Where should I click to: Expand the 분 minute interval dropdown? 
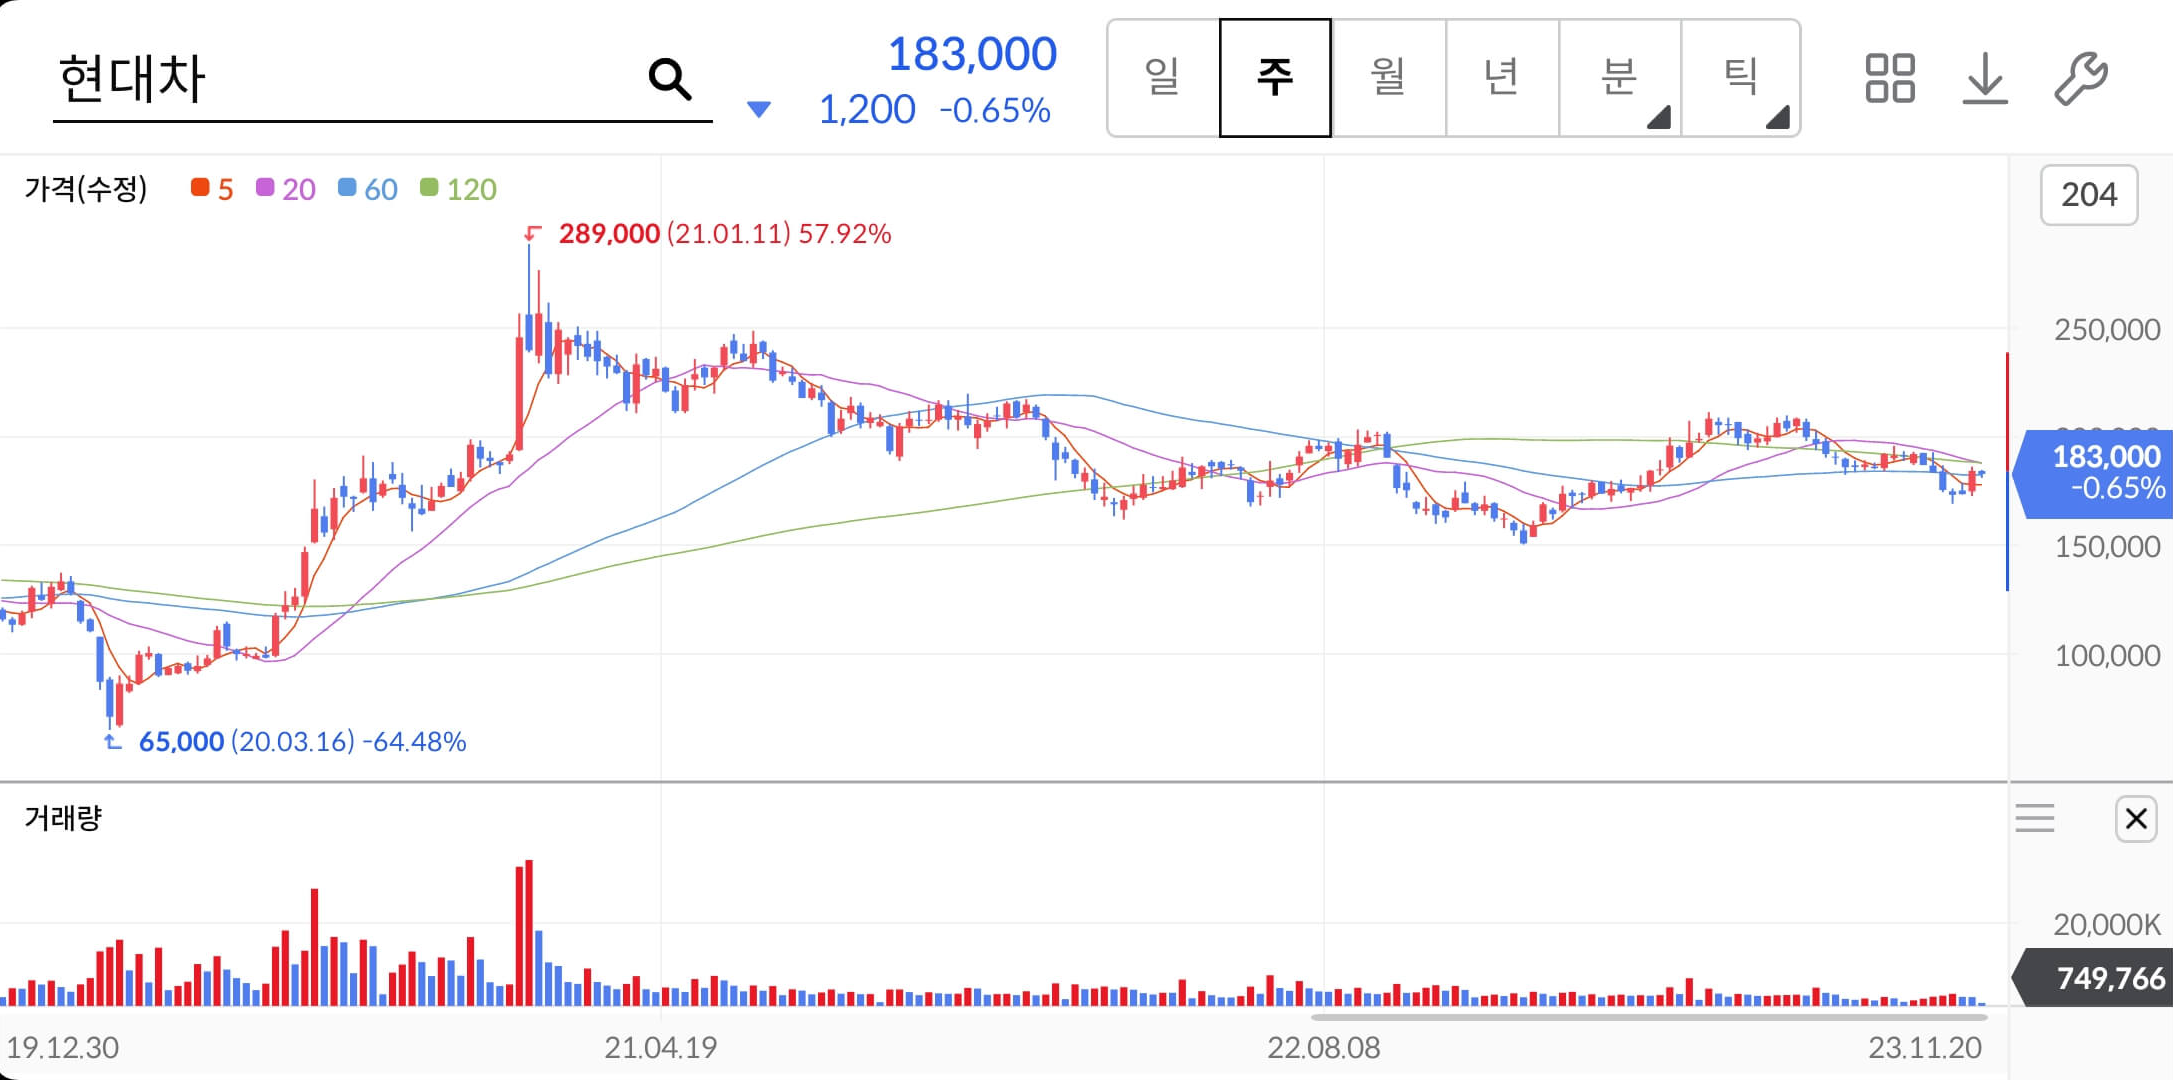[x=1620, y=77]
